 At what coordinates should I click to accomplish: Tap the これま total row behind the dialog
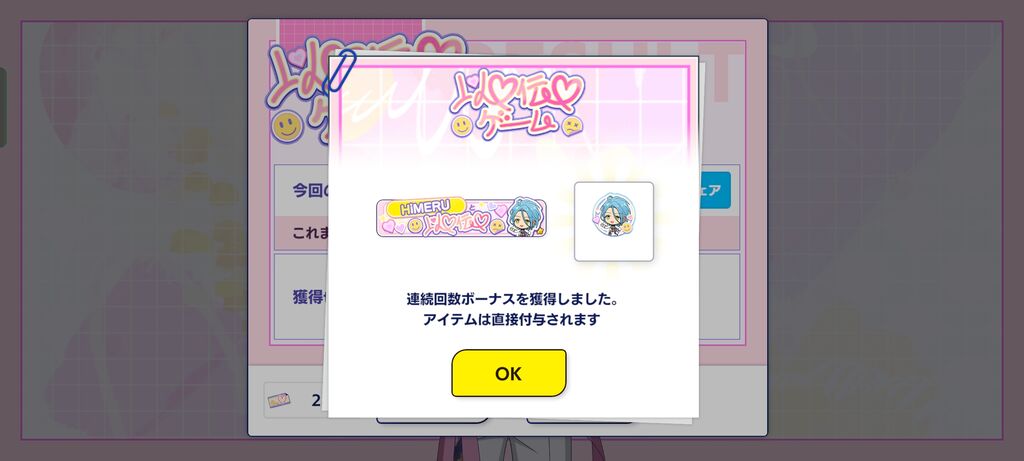[301, 234]
